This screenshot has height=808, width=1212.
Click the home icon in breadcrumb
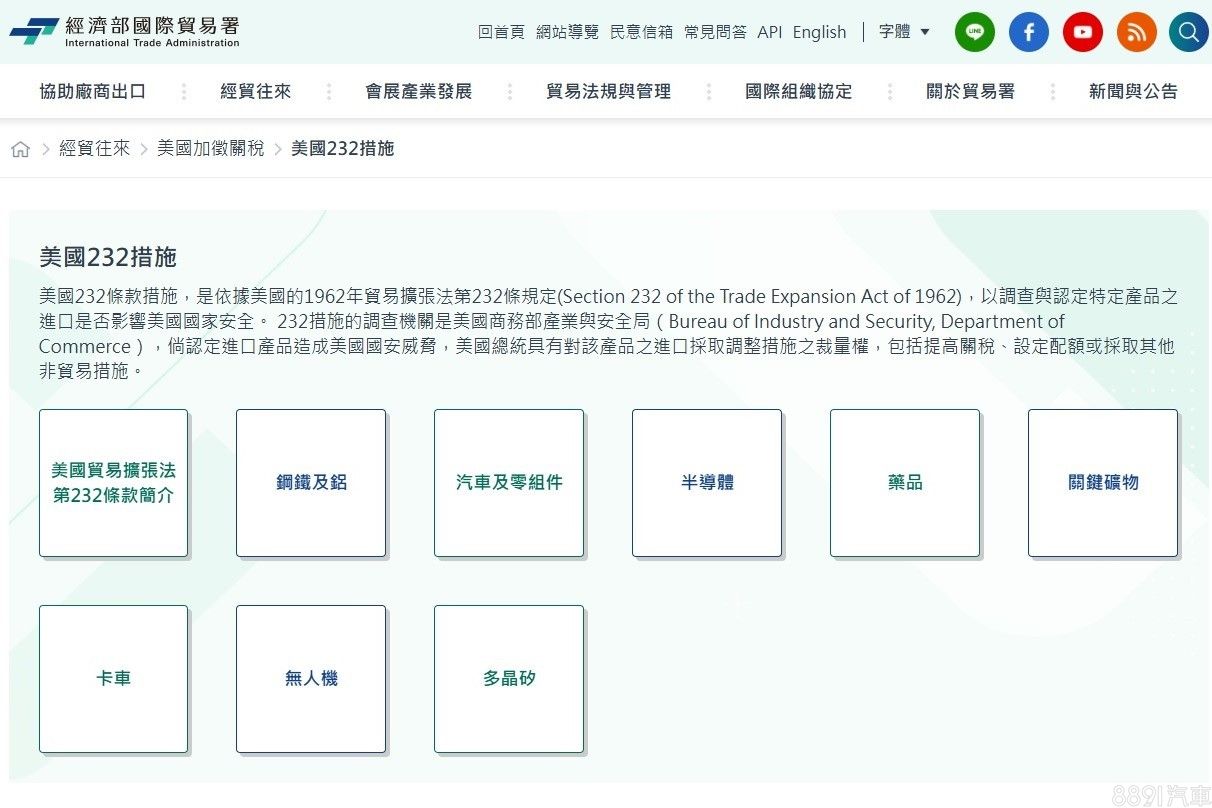pos(20,149)
